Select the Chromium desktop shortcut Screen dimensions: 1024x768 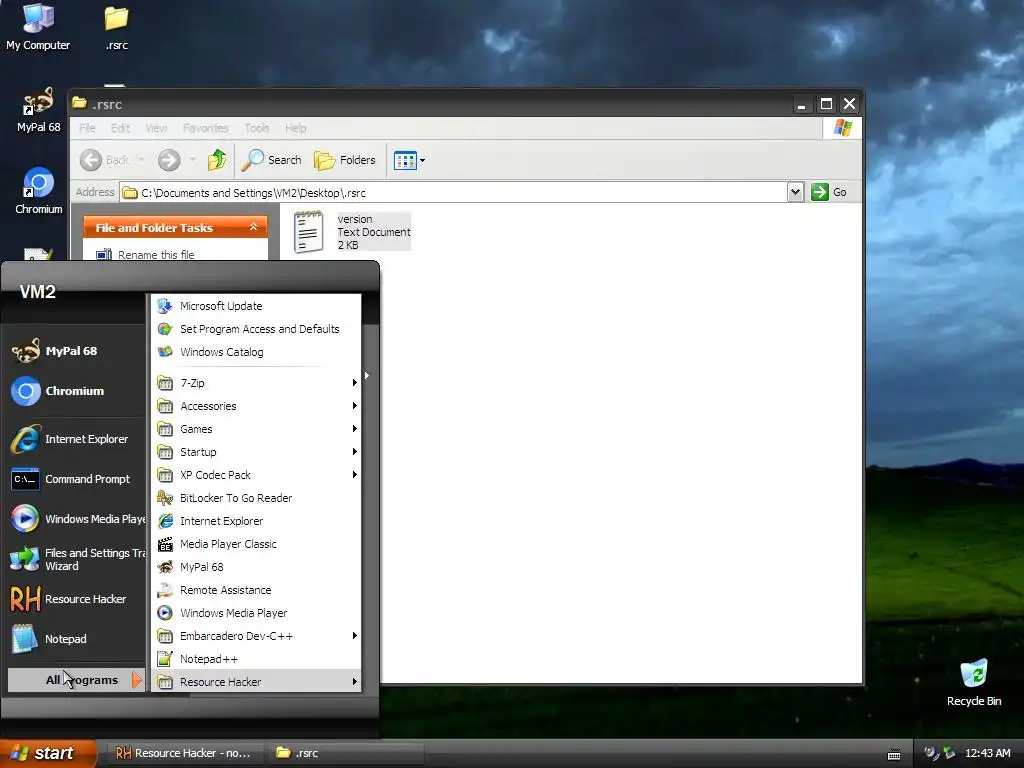point(39,191)
